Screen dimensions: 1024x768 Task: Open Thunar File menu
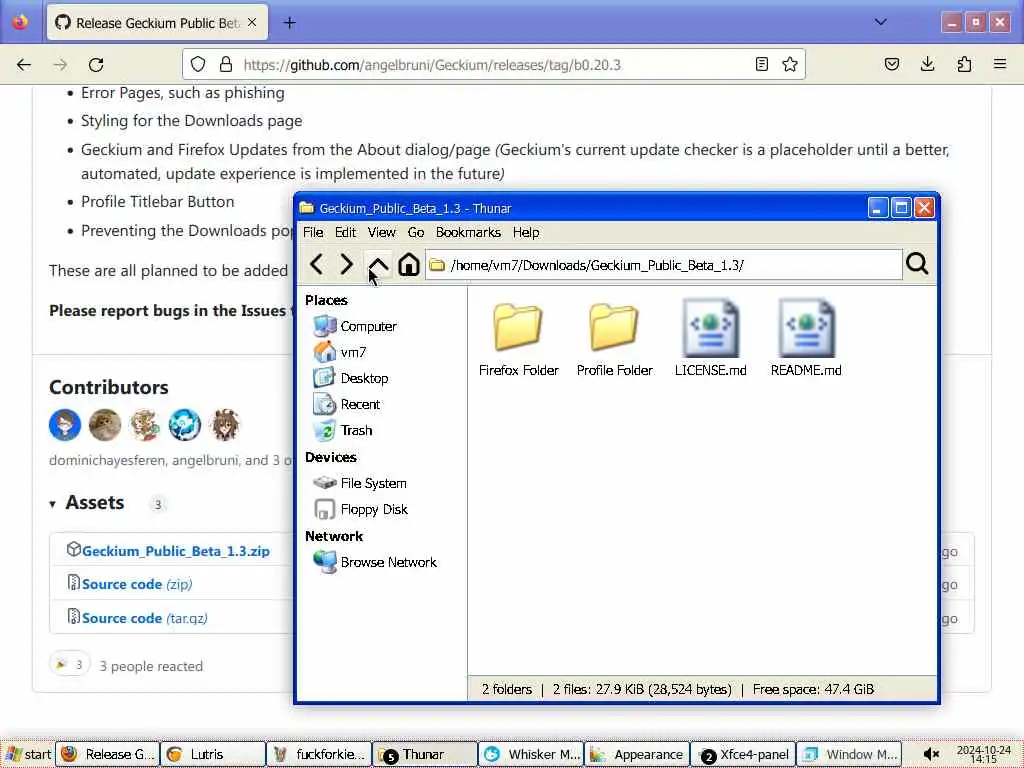(x=313, y=232)
